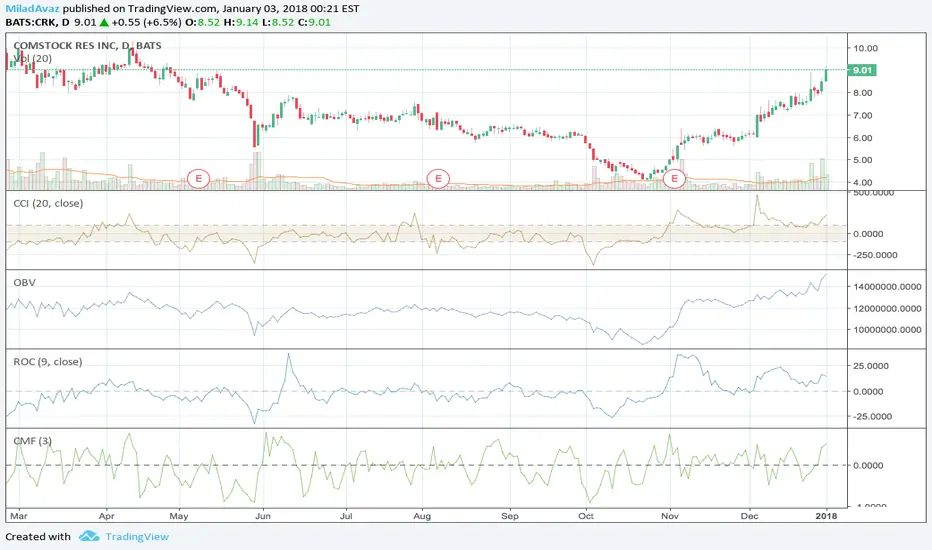Click the Created with footer text
The width and height of the screenshot is (932, 550).
click(x=38, y=536)
